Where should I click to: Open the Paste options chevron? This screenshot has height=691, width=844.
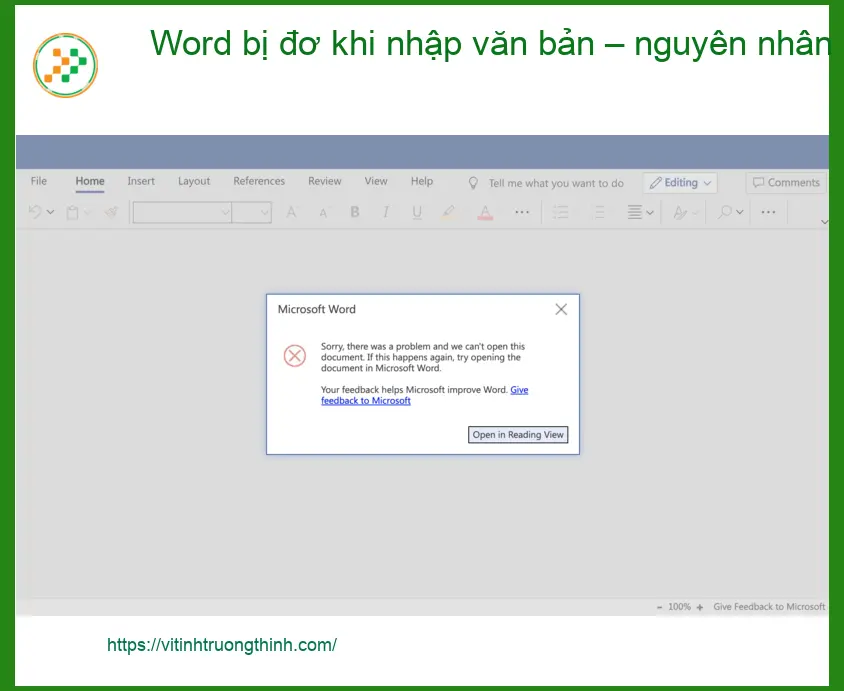87,213
